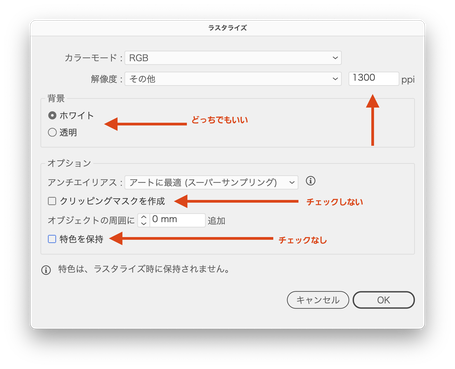This screenshot has width=455, height=369.
Task: Click the オプション section heading
Action: [69, 163]
